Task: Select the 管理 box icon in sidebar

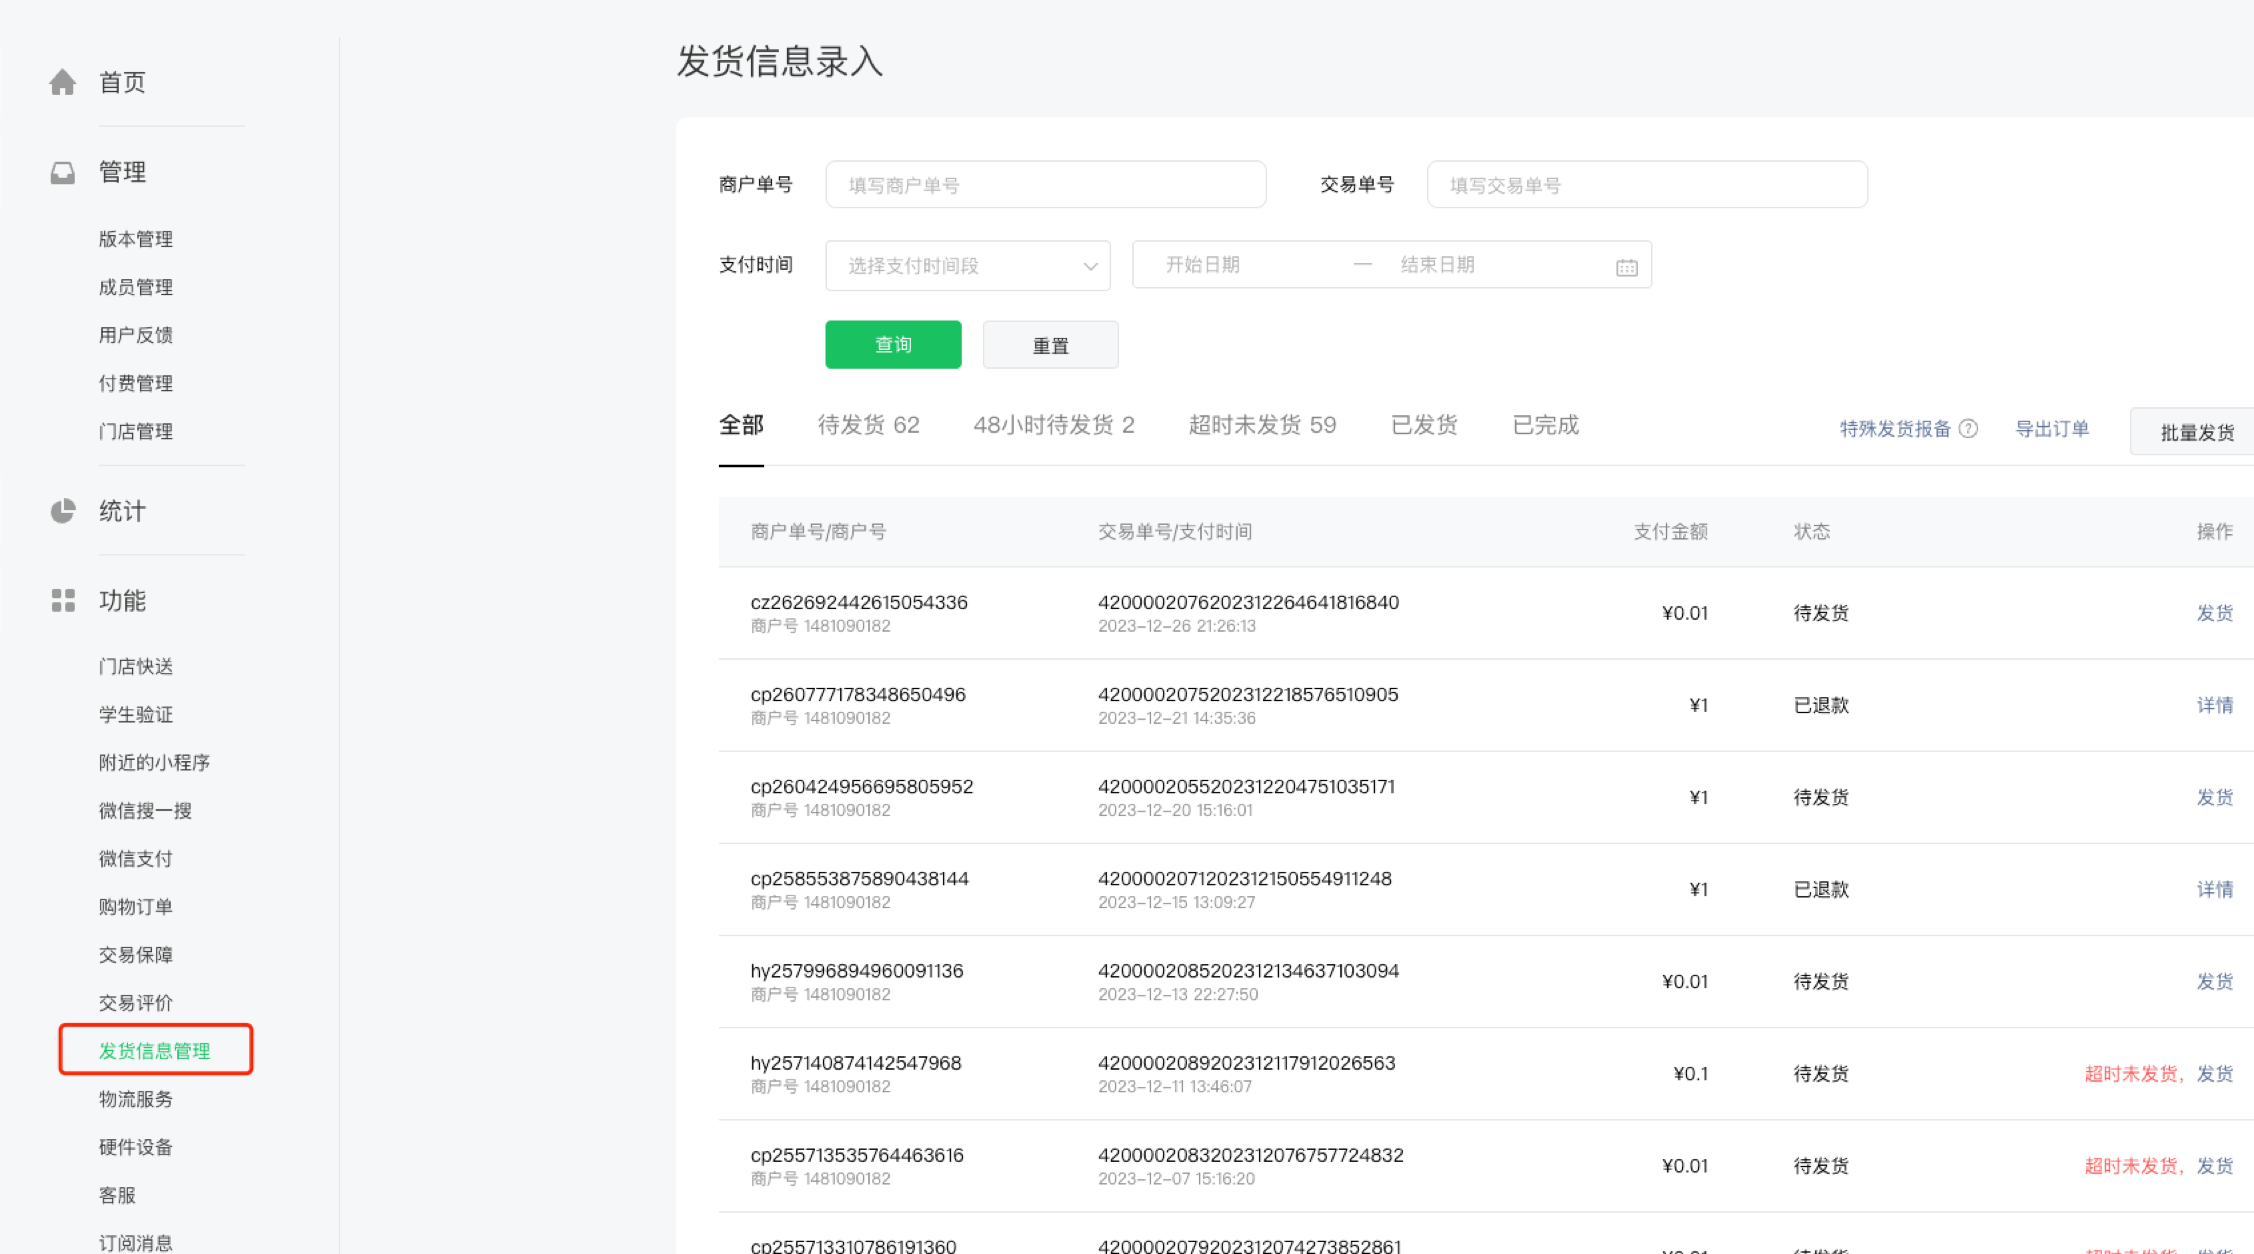Action: coord(62,172)
